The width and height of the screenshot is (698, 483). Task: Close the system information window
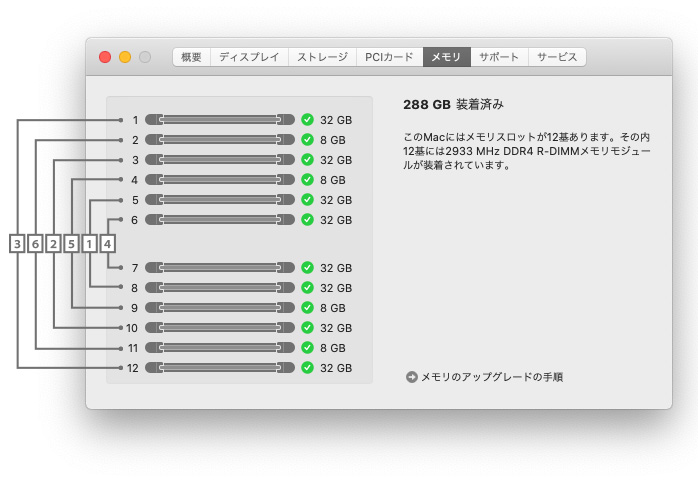pos(105,57)
